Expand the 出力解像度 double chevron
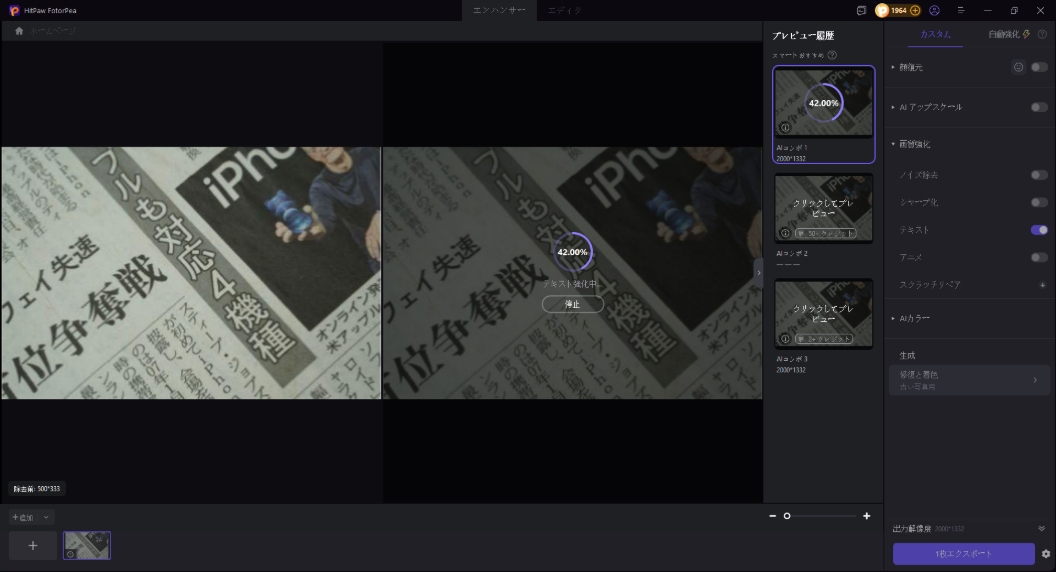The height and width of the screenshot is (572, 1056). click(1042, 529)
